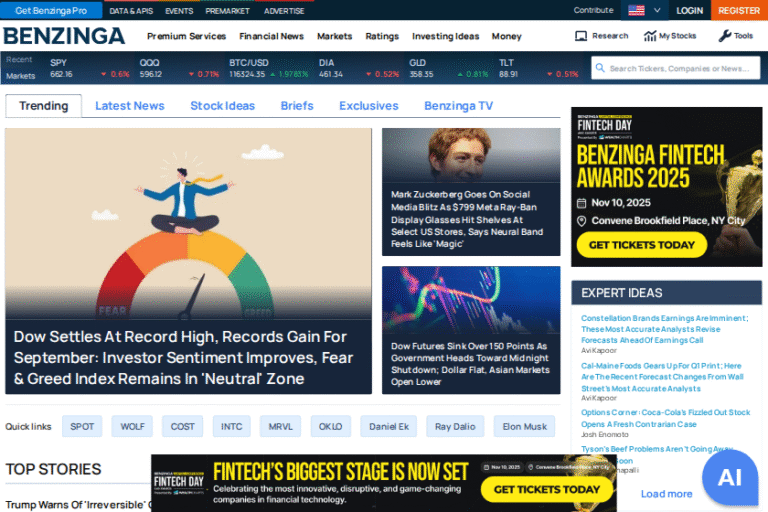This screenshot has width=768, height=512.
Task: Open the AI assistant bubble
Action: pyautogui.click(x=729, y=477)
